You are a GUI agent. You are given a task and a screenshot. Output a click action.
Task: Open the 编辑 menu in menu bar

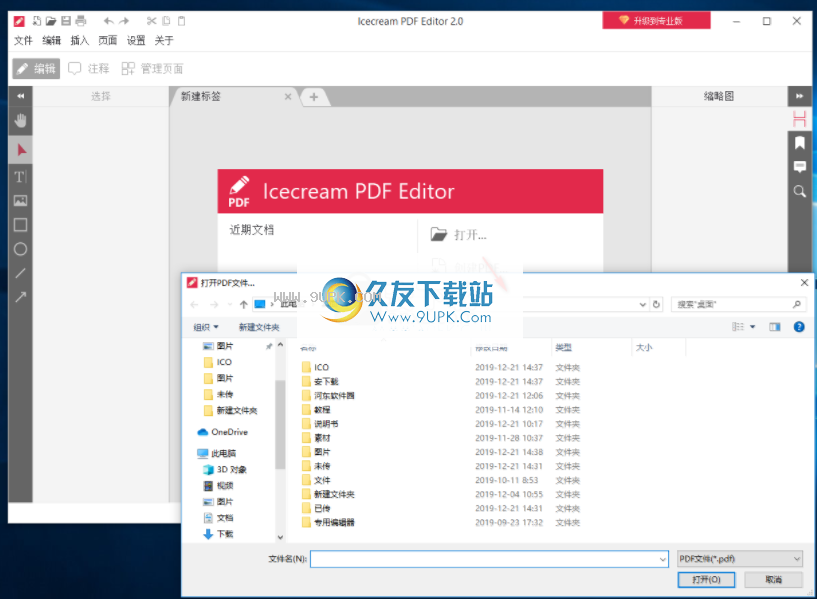[x=51, y=40]
